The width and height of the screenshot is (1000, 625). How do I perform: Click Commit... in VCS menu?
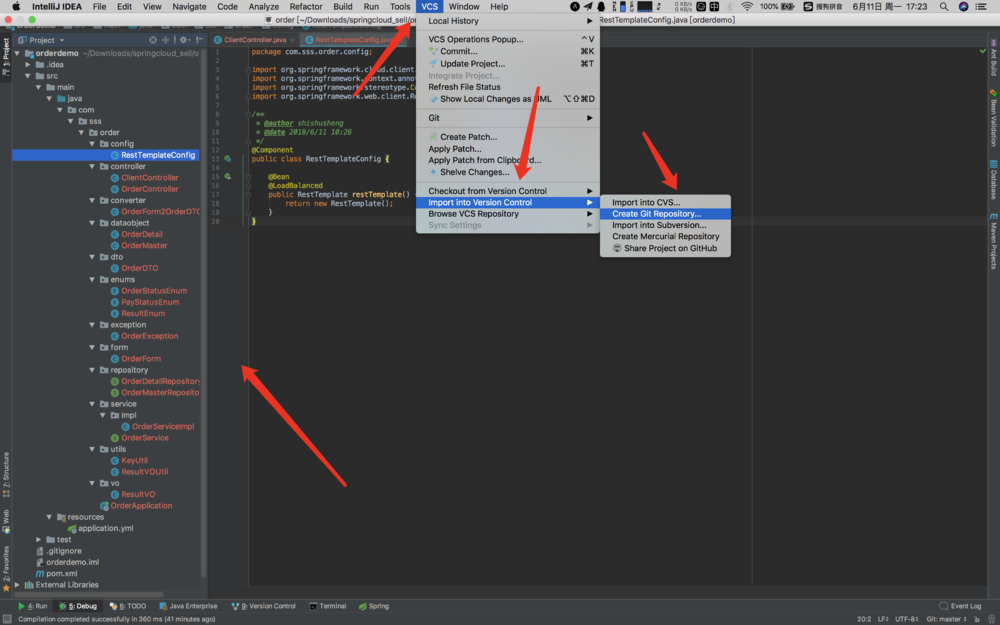point(508,51)
